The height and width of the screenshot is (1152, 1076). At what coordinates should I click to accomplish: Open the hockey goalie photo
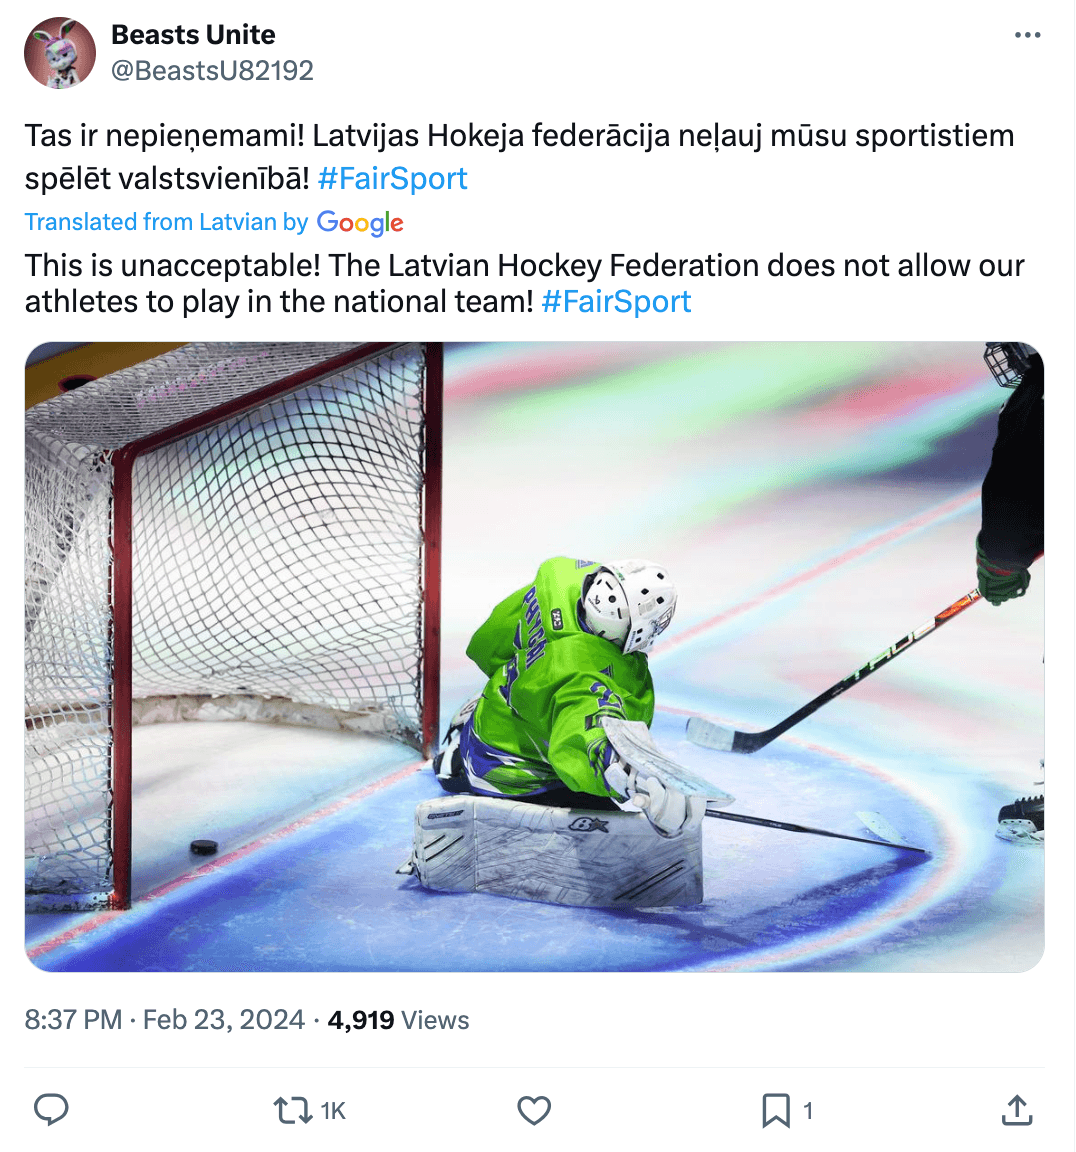point(534,656)
